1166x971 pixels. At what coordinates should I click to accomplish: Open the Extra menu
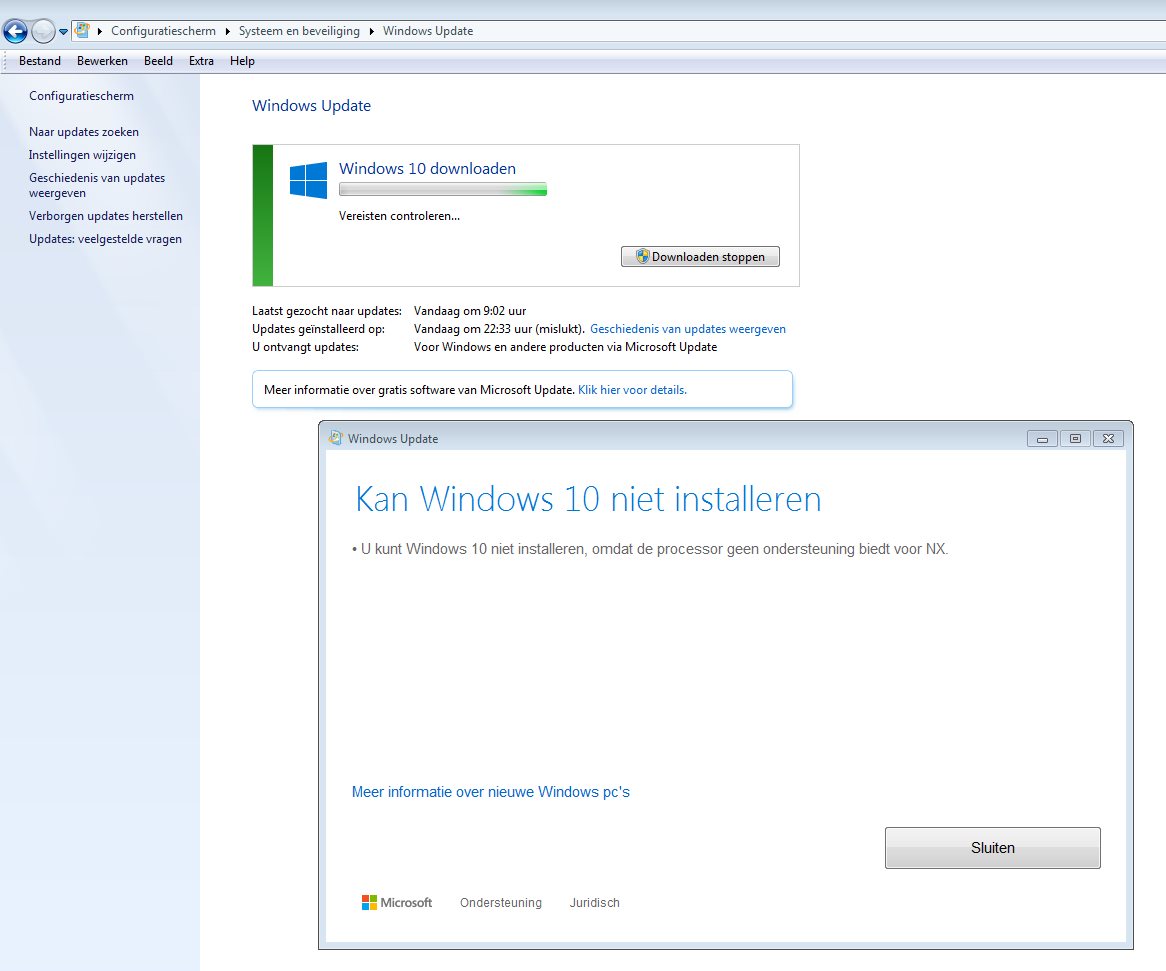201,61
